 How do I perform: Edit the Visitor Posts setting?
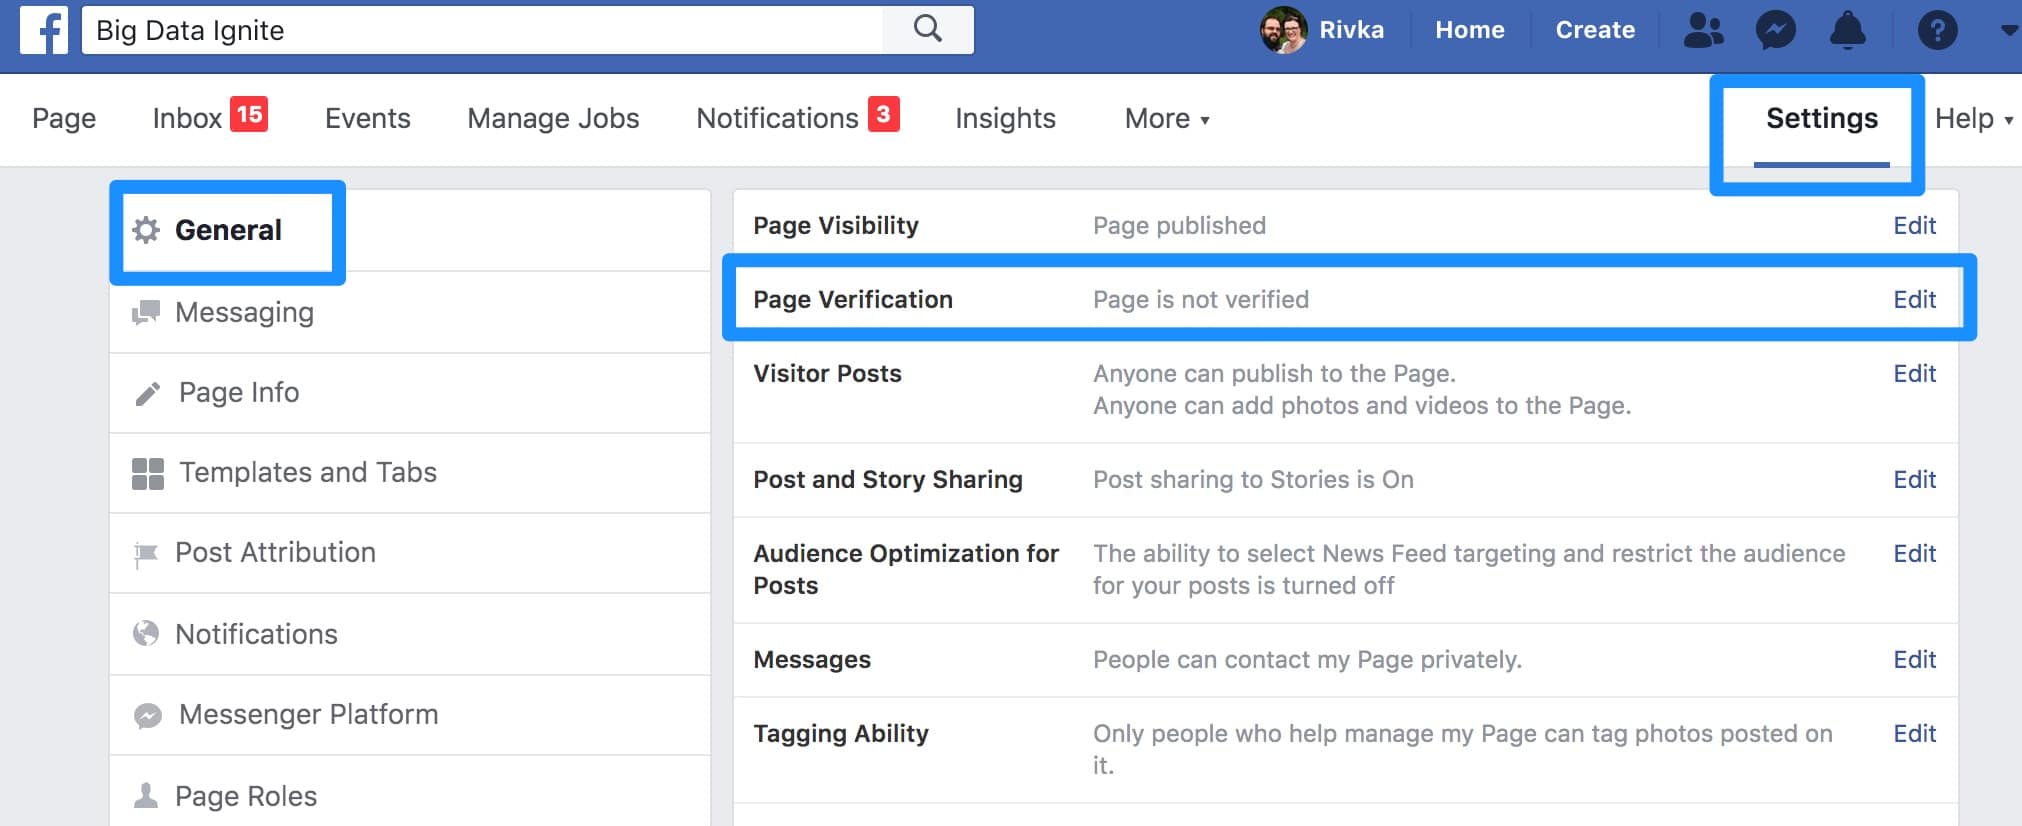coord(1914,373)
